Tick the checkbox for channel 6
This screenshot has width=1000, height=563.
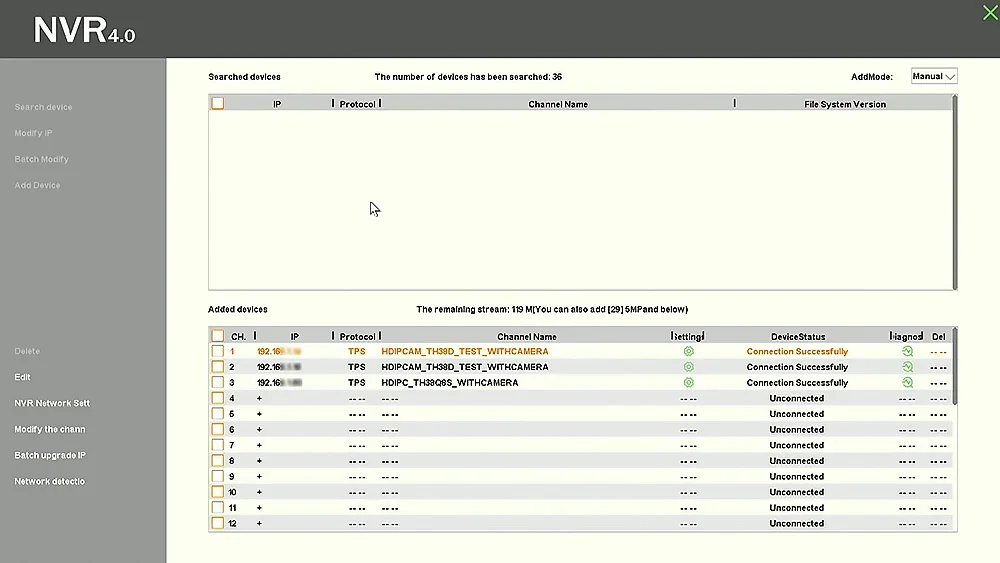[217, 429]
